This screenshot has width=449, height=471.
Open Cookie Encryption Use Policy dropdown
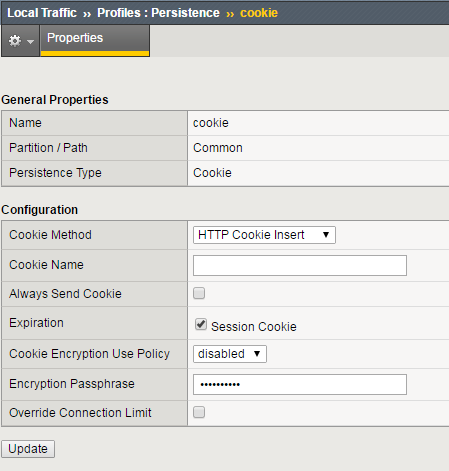point(230,354)
